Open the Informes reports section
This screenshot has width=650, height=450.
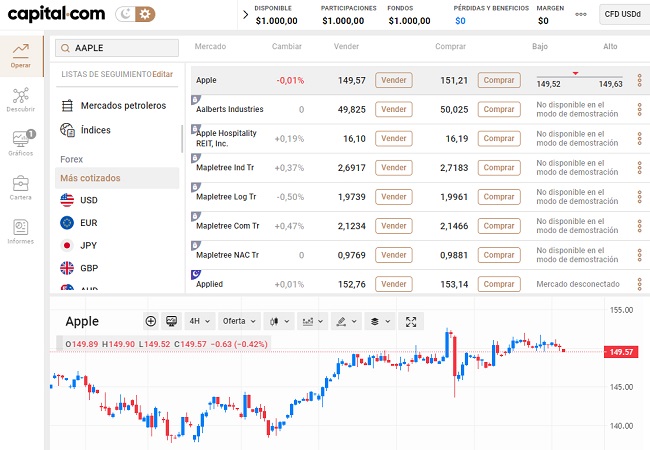click(x=21, y=232)
